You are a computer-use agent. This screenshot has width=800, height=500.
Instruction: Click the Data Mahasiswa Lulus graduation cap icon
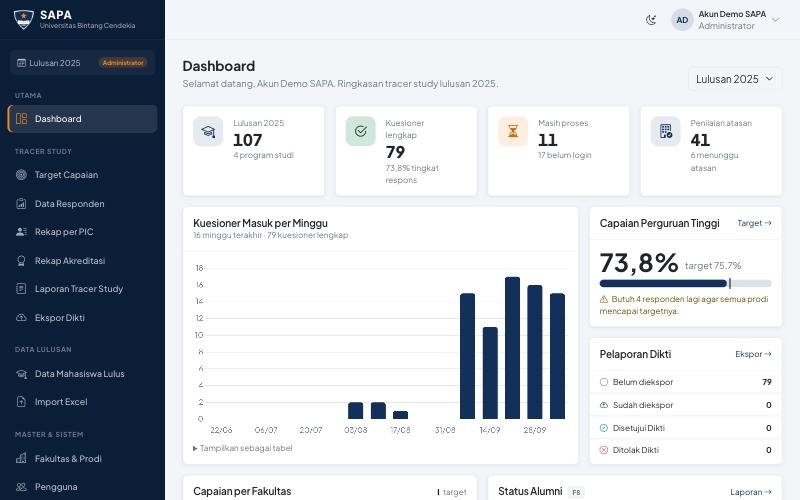click(x=21, y=373)
